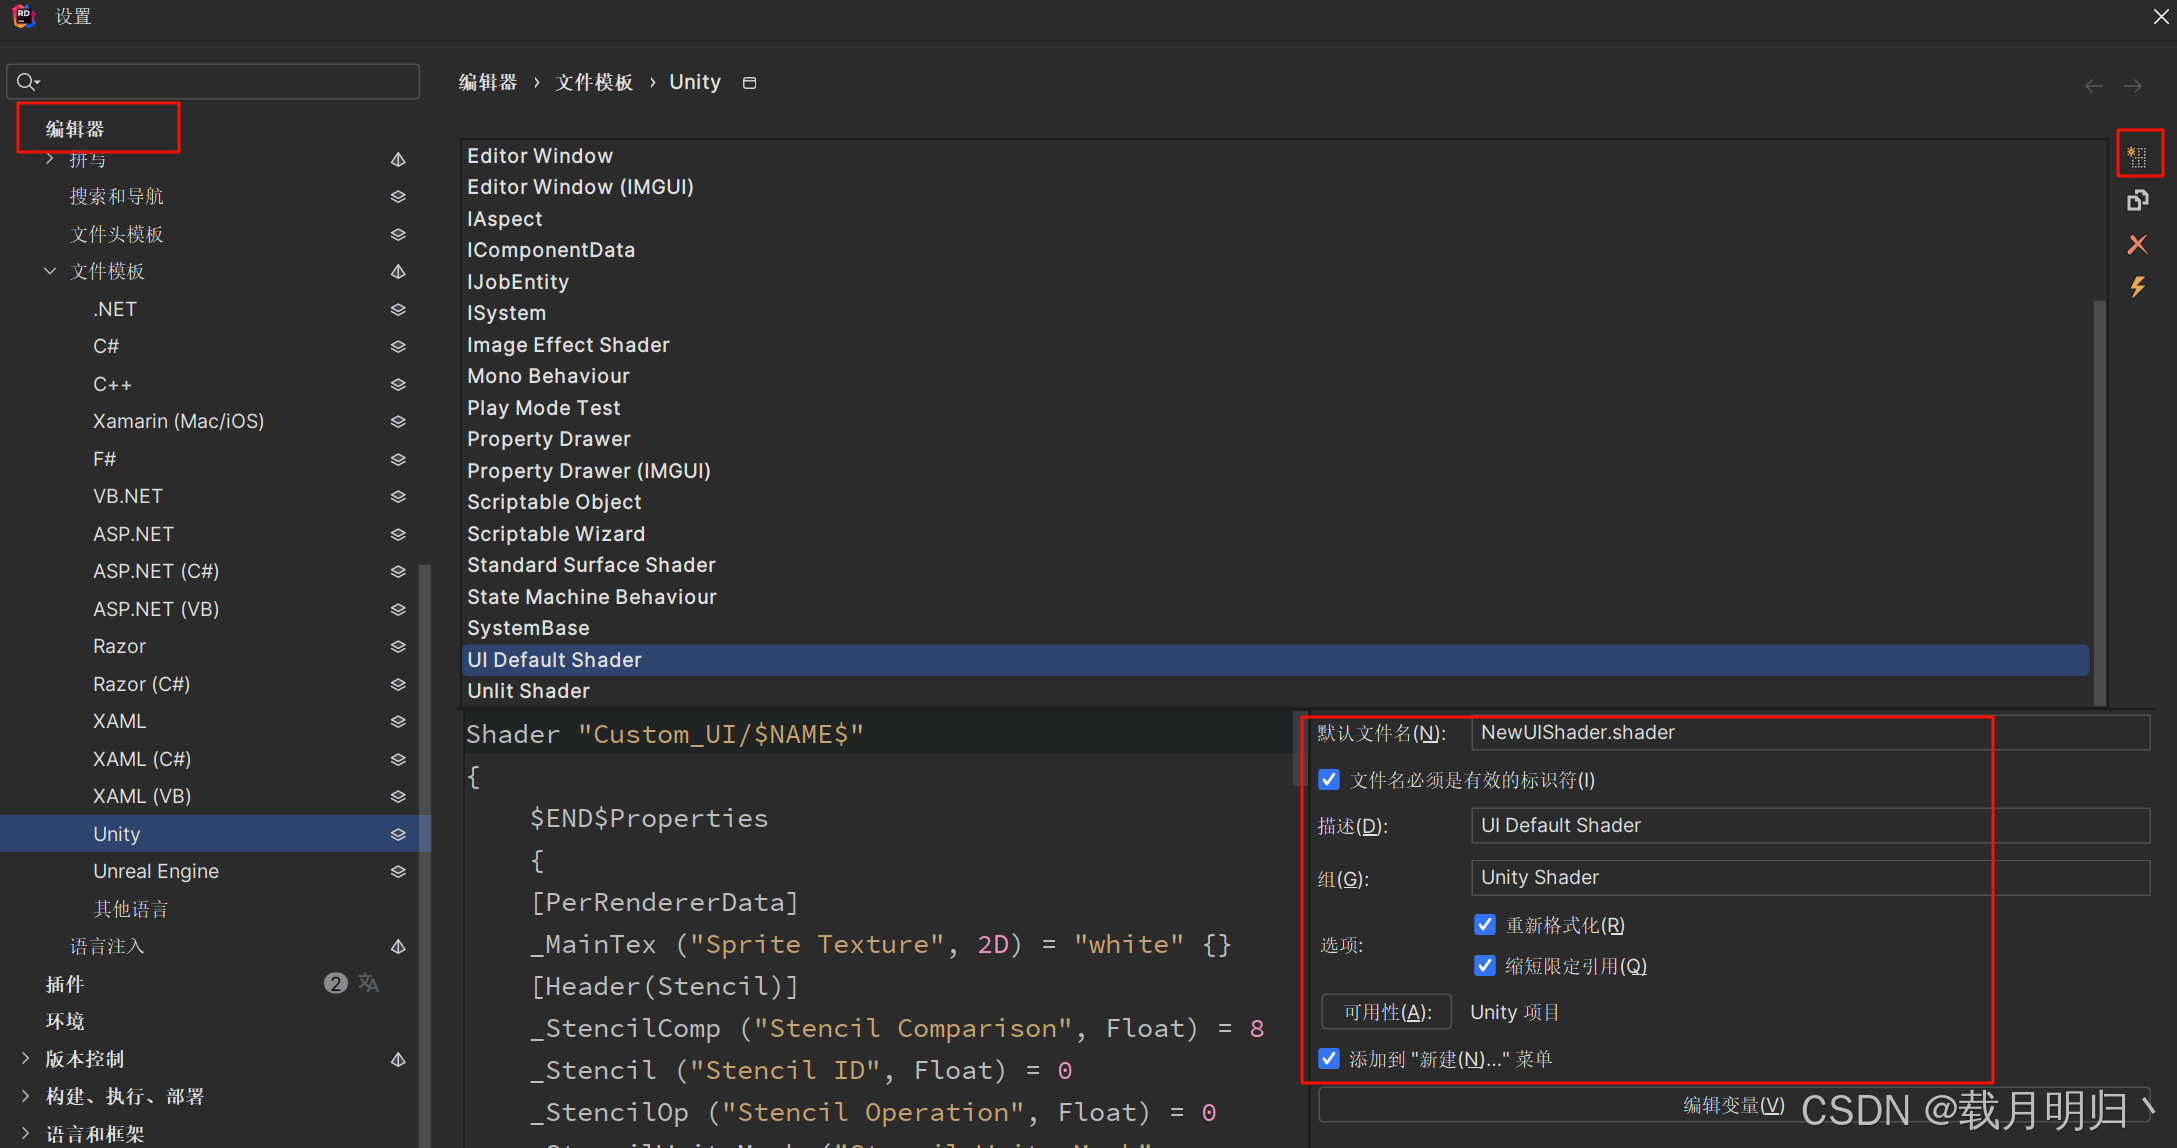Click the layer icon next to the Unity tree item

pos(398,834)
